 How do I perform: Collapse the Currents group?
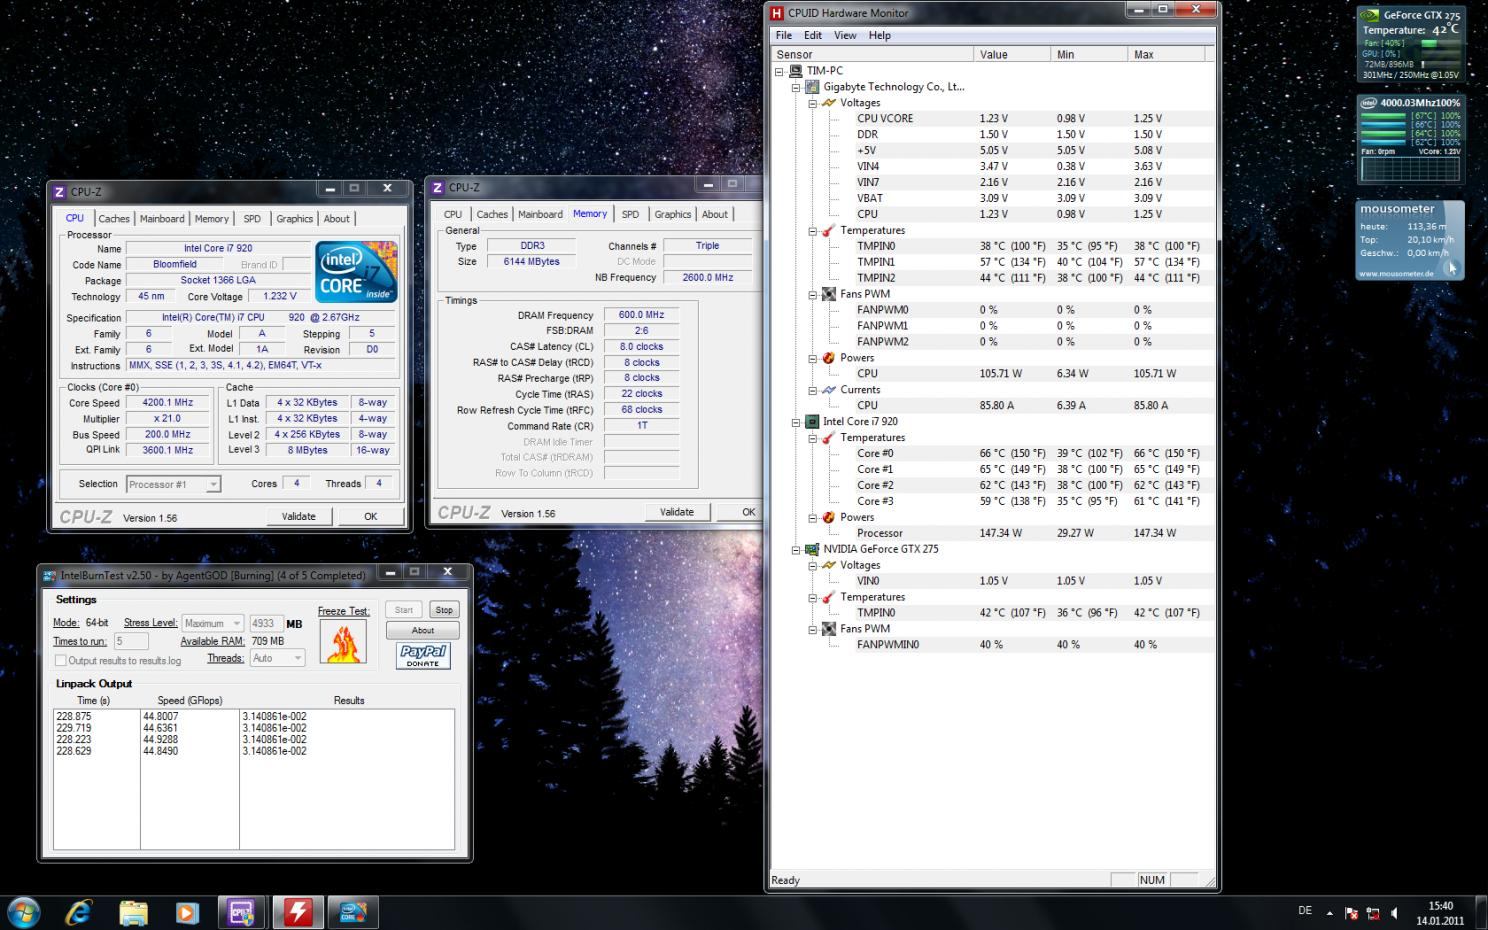point(812,390)
